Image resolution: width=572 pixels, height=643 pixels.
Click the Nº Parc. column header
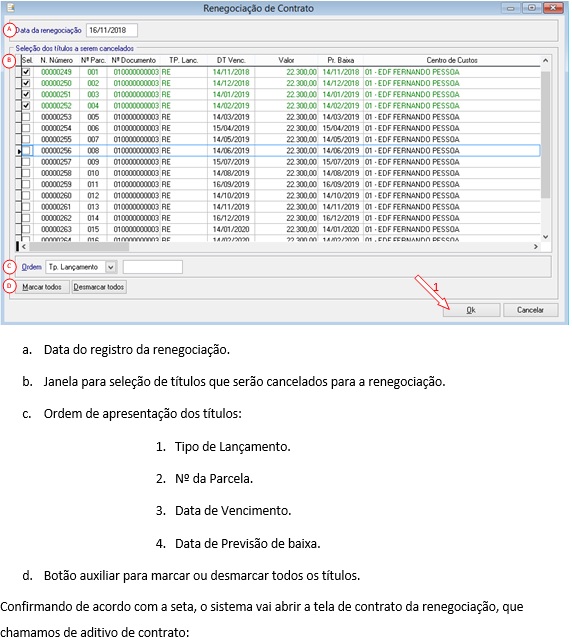coord(93,60)
